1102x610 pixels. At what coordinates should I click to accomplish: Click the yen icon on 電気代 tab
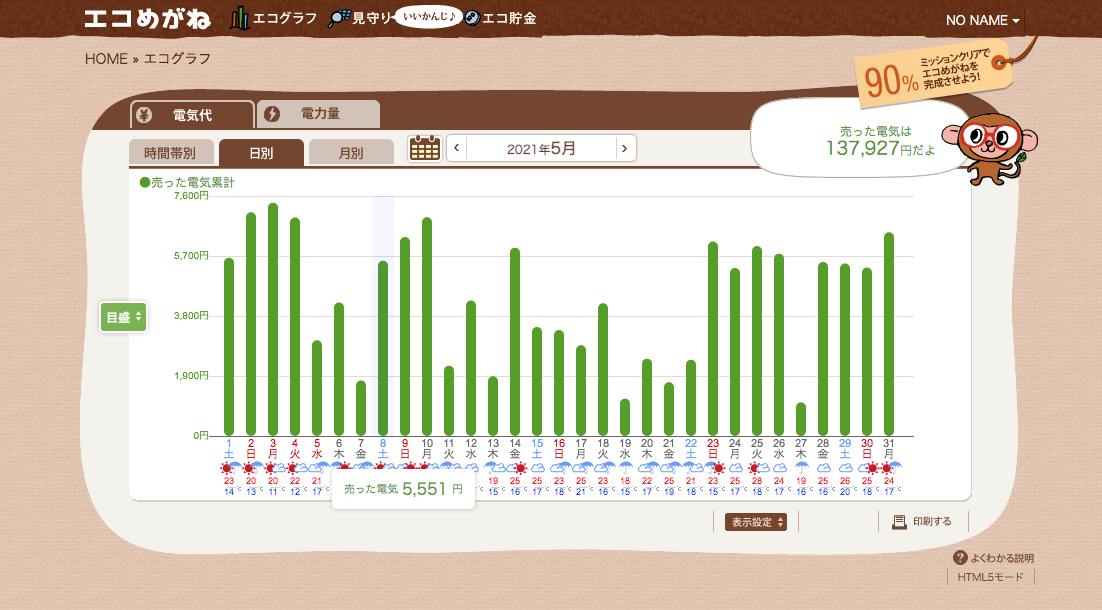144,115
